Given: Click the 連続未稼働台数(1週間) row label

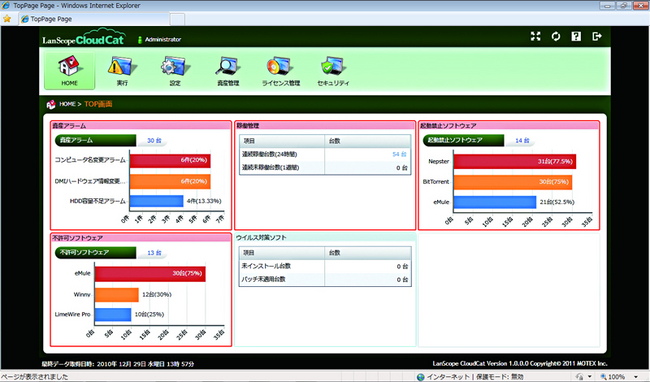Looking at the screenshot, I should (270, 168).
